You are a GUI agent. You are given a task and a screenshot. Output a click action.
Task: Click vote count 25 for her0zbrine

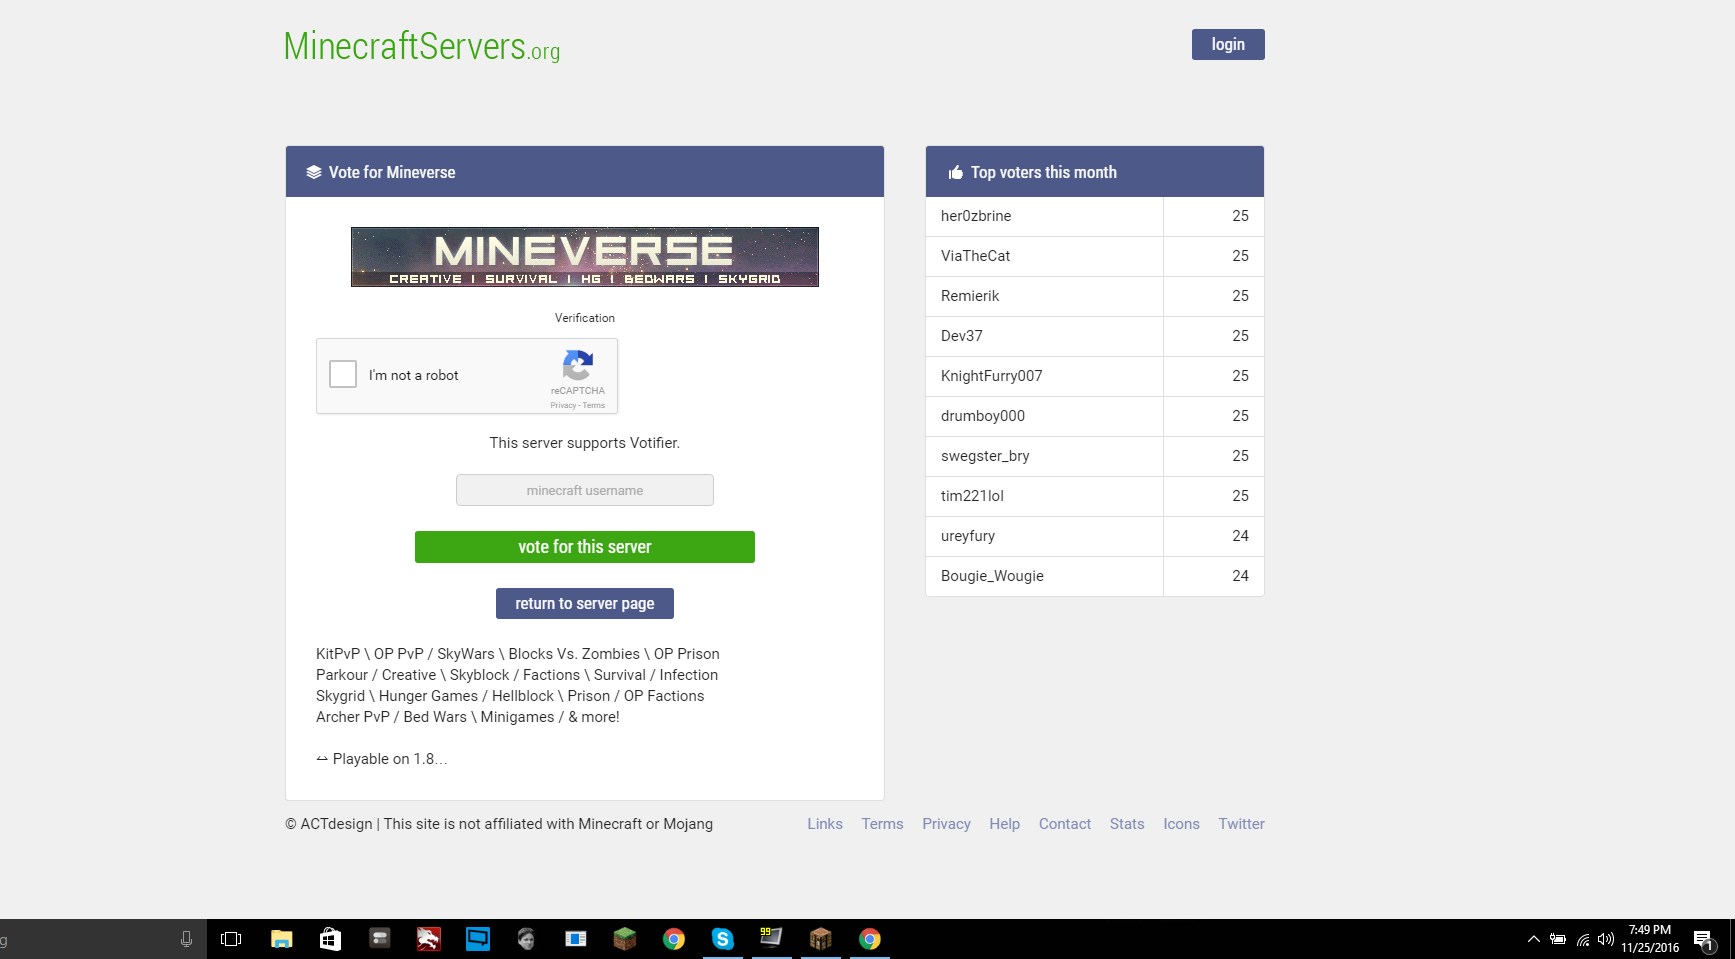click(1240, 216)
